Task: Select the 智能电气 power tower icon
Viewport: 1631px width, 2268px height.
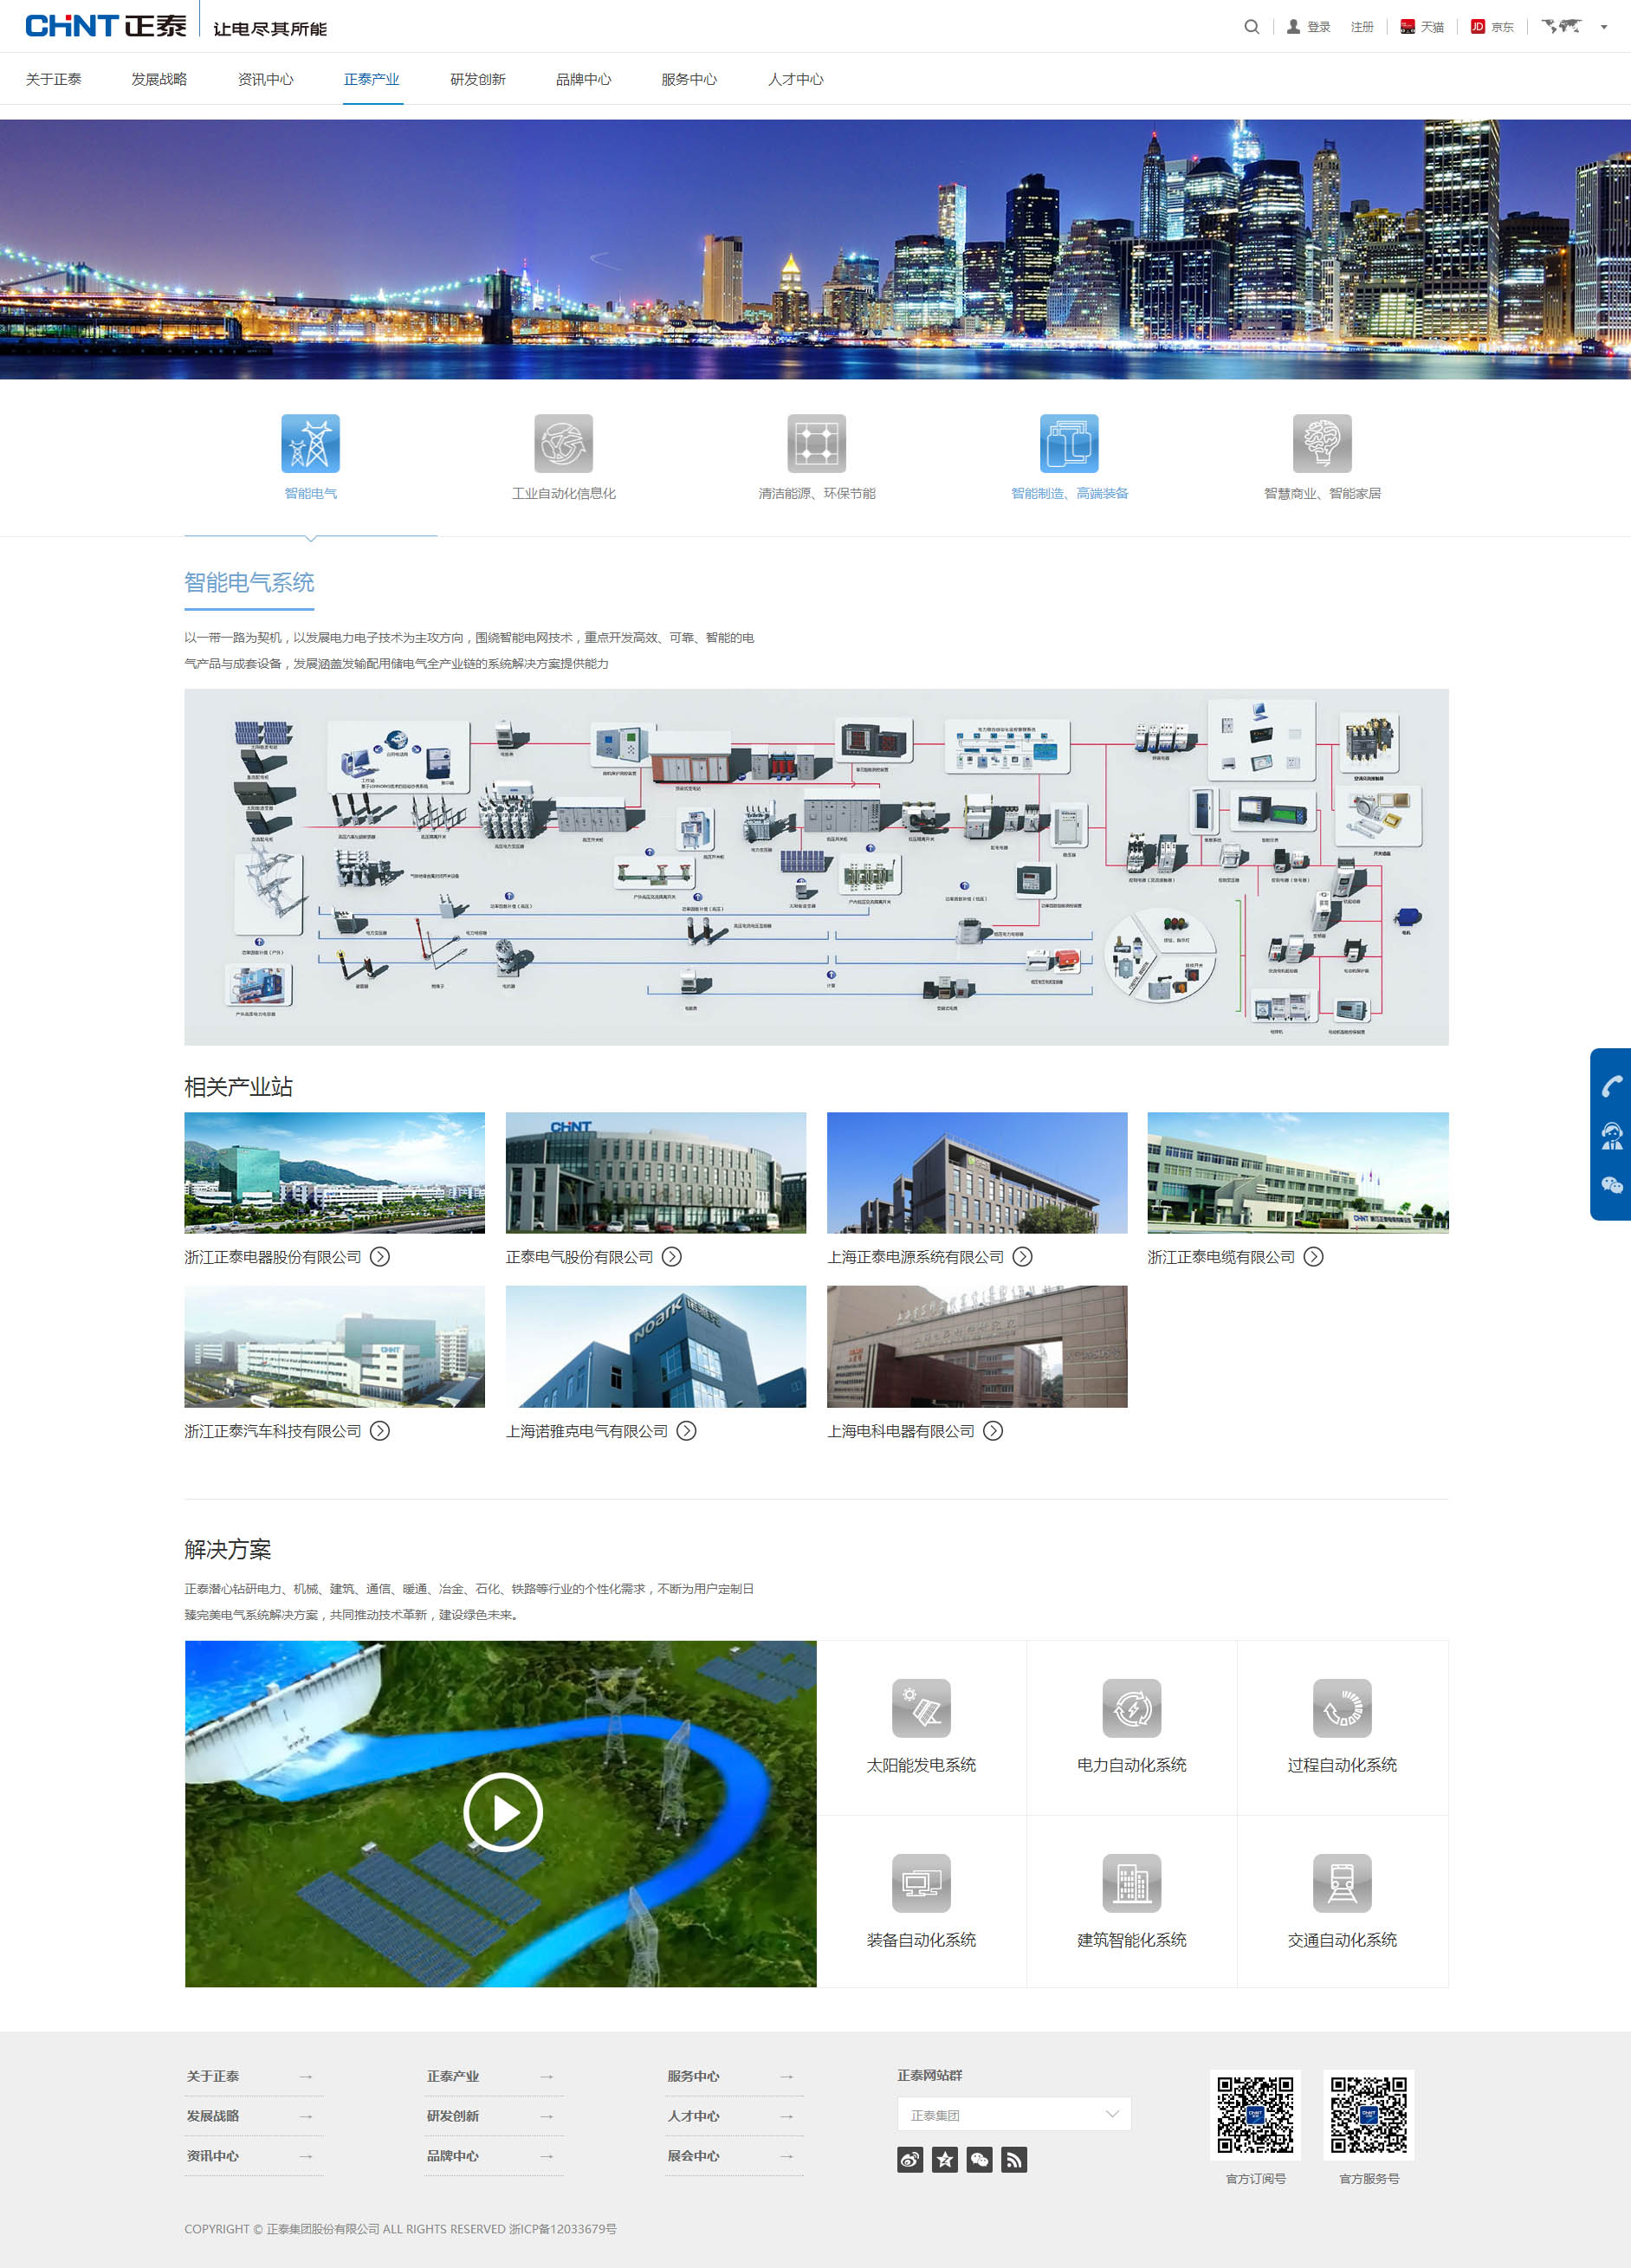Action: tap(310, 443)
